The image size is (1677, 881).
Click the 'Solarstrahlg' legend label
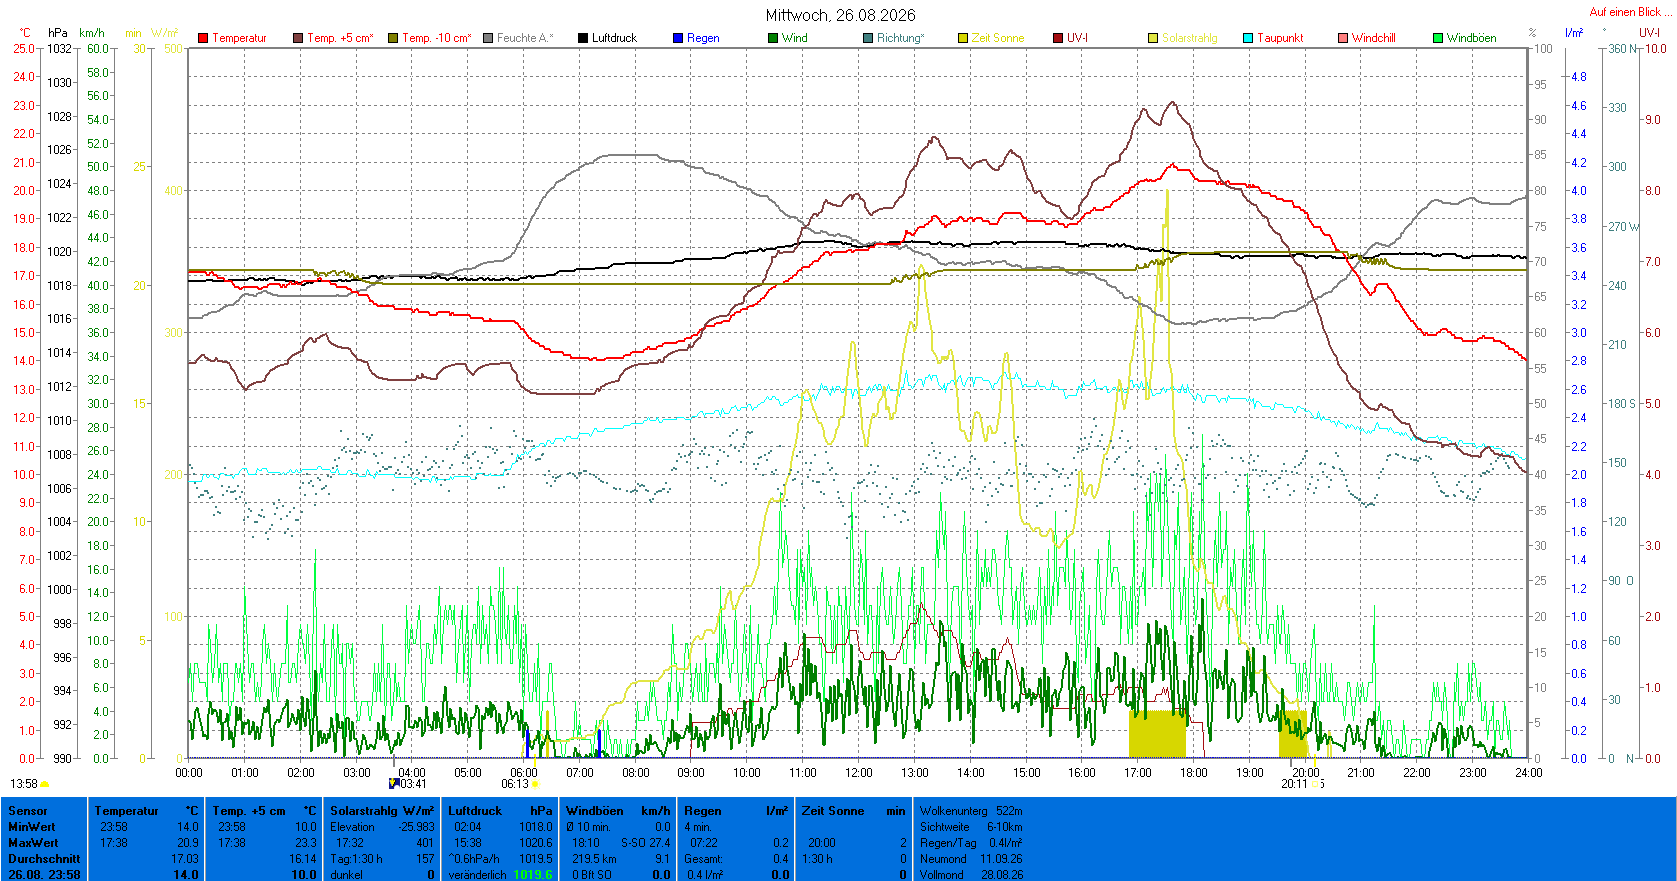(1190, 38)
